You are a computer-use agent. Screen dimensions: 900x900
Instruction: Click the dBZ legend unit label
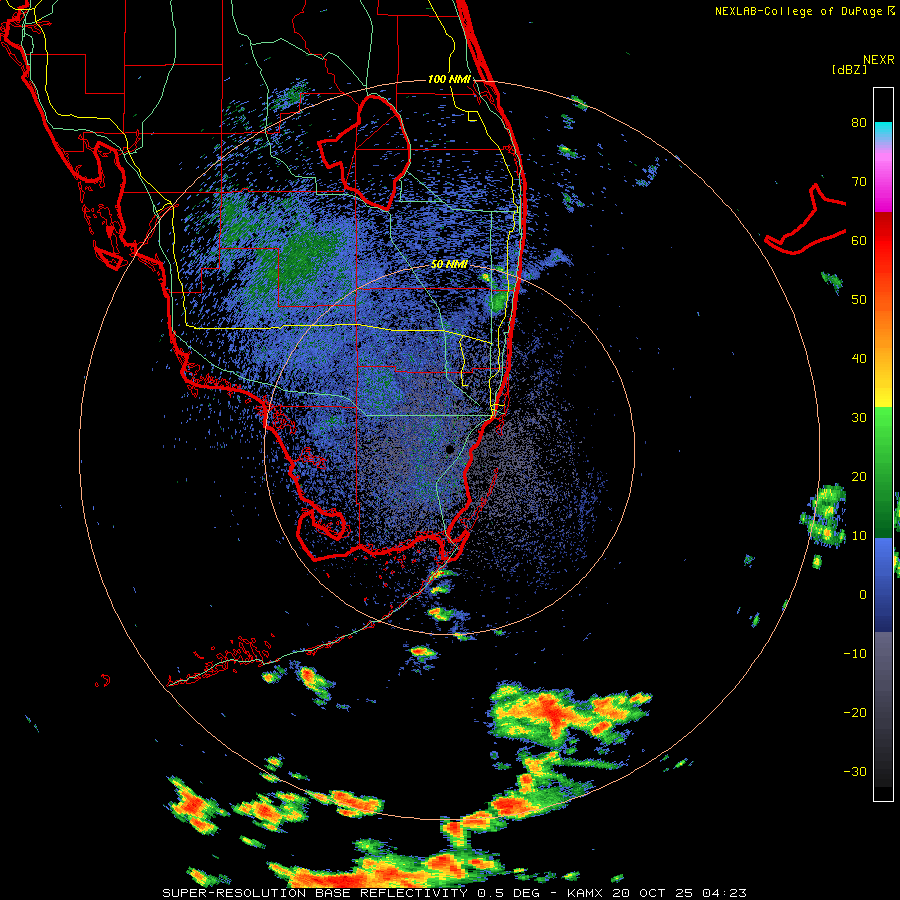849,69
